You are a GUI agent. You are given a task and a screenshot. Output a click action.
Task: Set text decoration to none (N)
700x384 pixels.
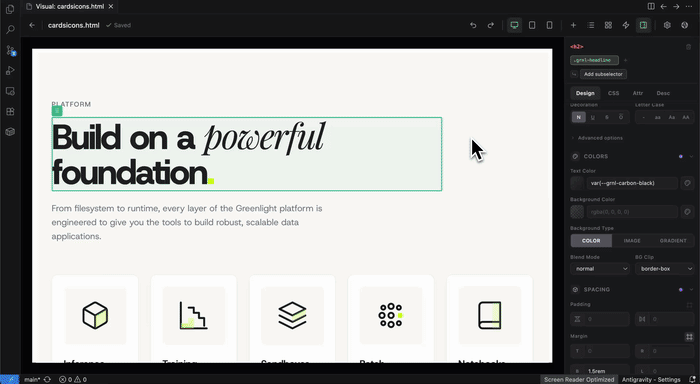[x=579, y=117]
